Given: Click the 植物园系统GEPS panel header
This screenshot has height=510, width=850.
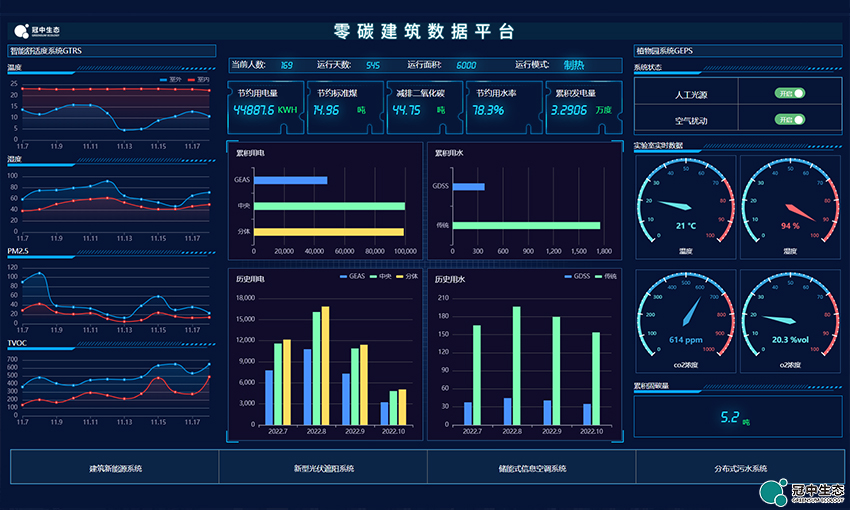Looking at the screenshot, I should [x=734, y=50].
